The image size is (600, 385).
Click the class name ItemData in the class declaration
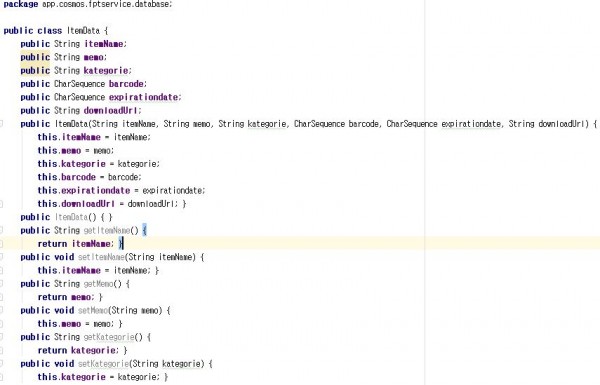tap(83, 31)
